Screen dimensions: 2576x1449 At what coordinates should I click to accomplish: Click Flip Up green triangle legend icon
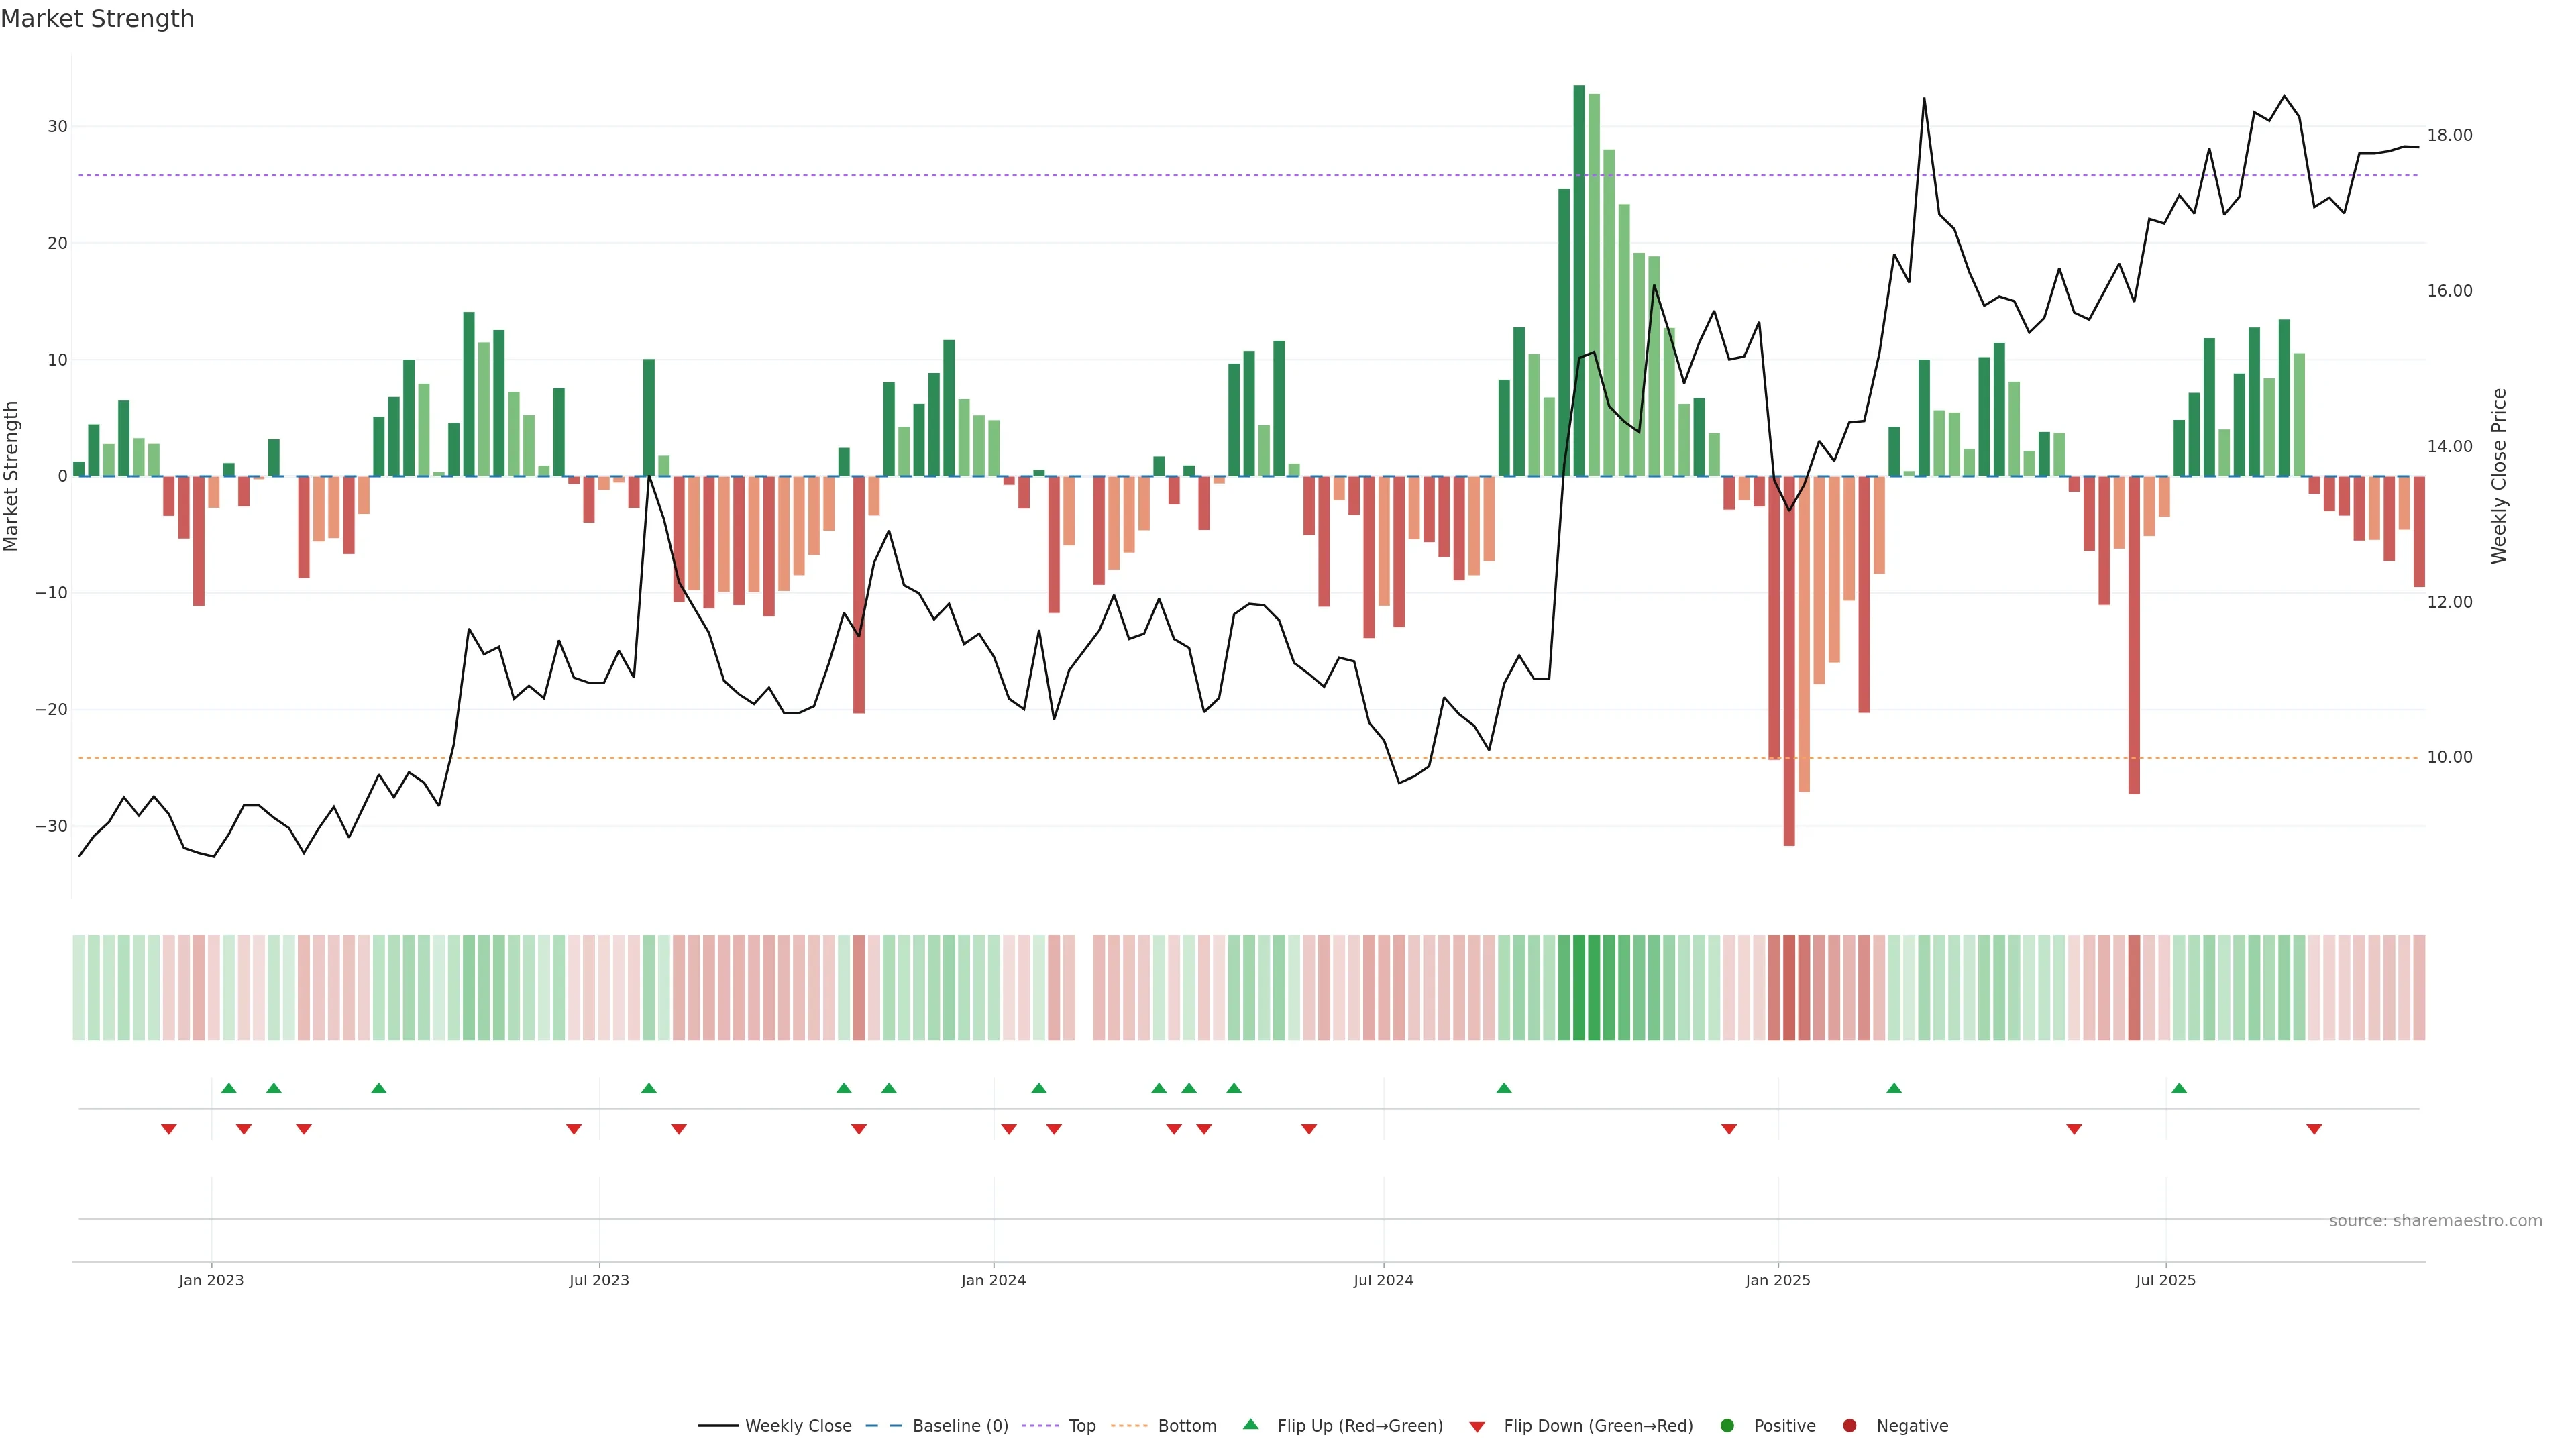click(1250, 1425)
